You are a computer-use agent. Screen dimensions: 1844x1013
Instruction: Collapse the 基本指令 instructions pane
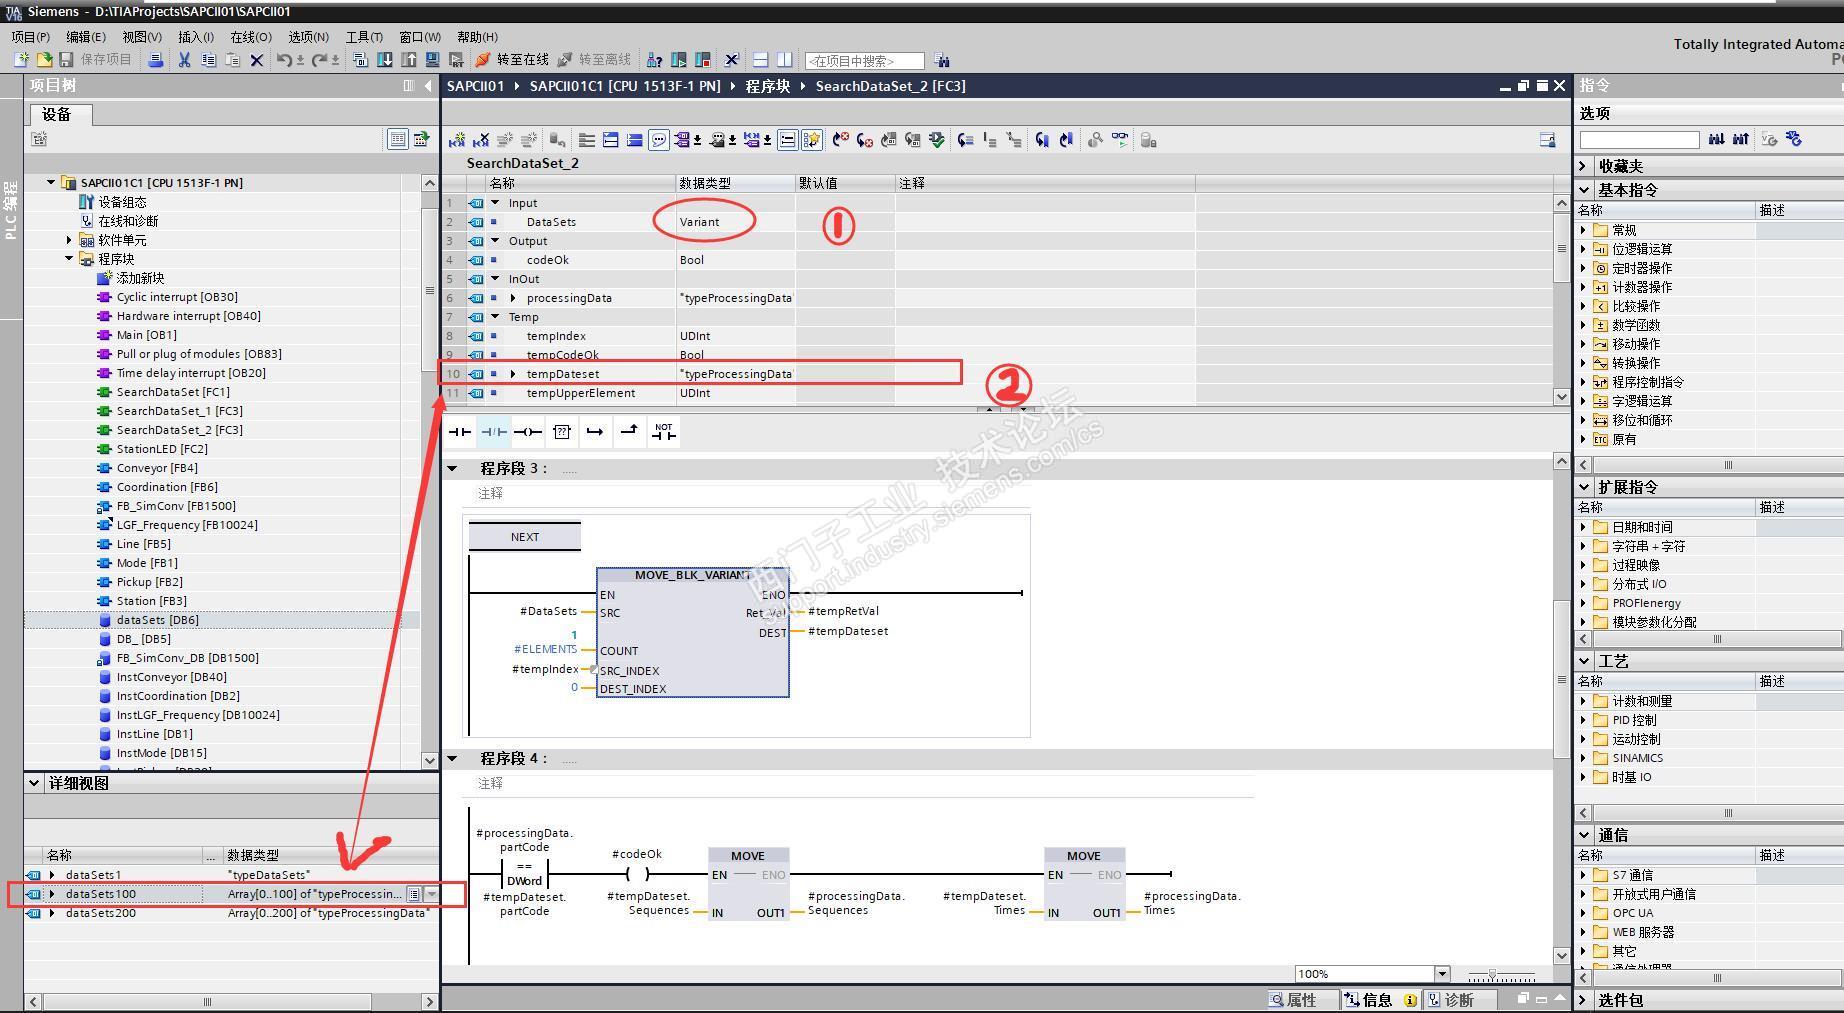tap(1585, 189)
